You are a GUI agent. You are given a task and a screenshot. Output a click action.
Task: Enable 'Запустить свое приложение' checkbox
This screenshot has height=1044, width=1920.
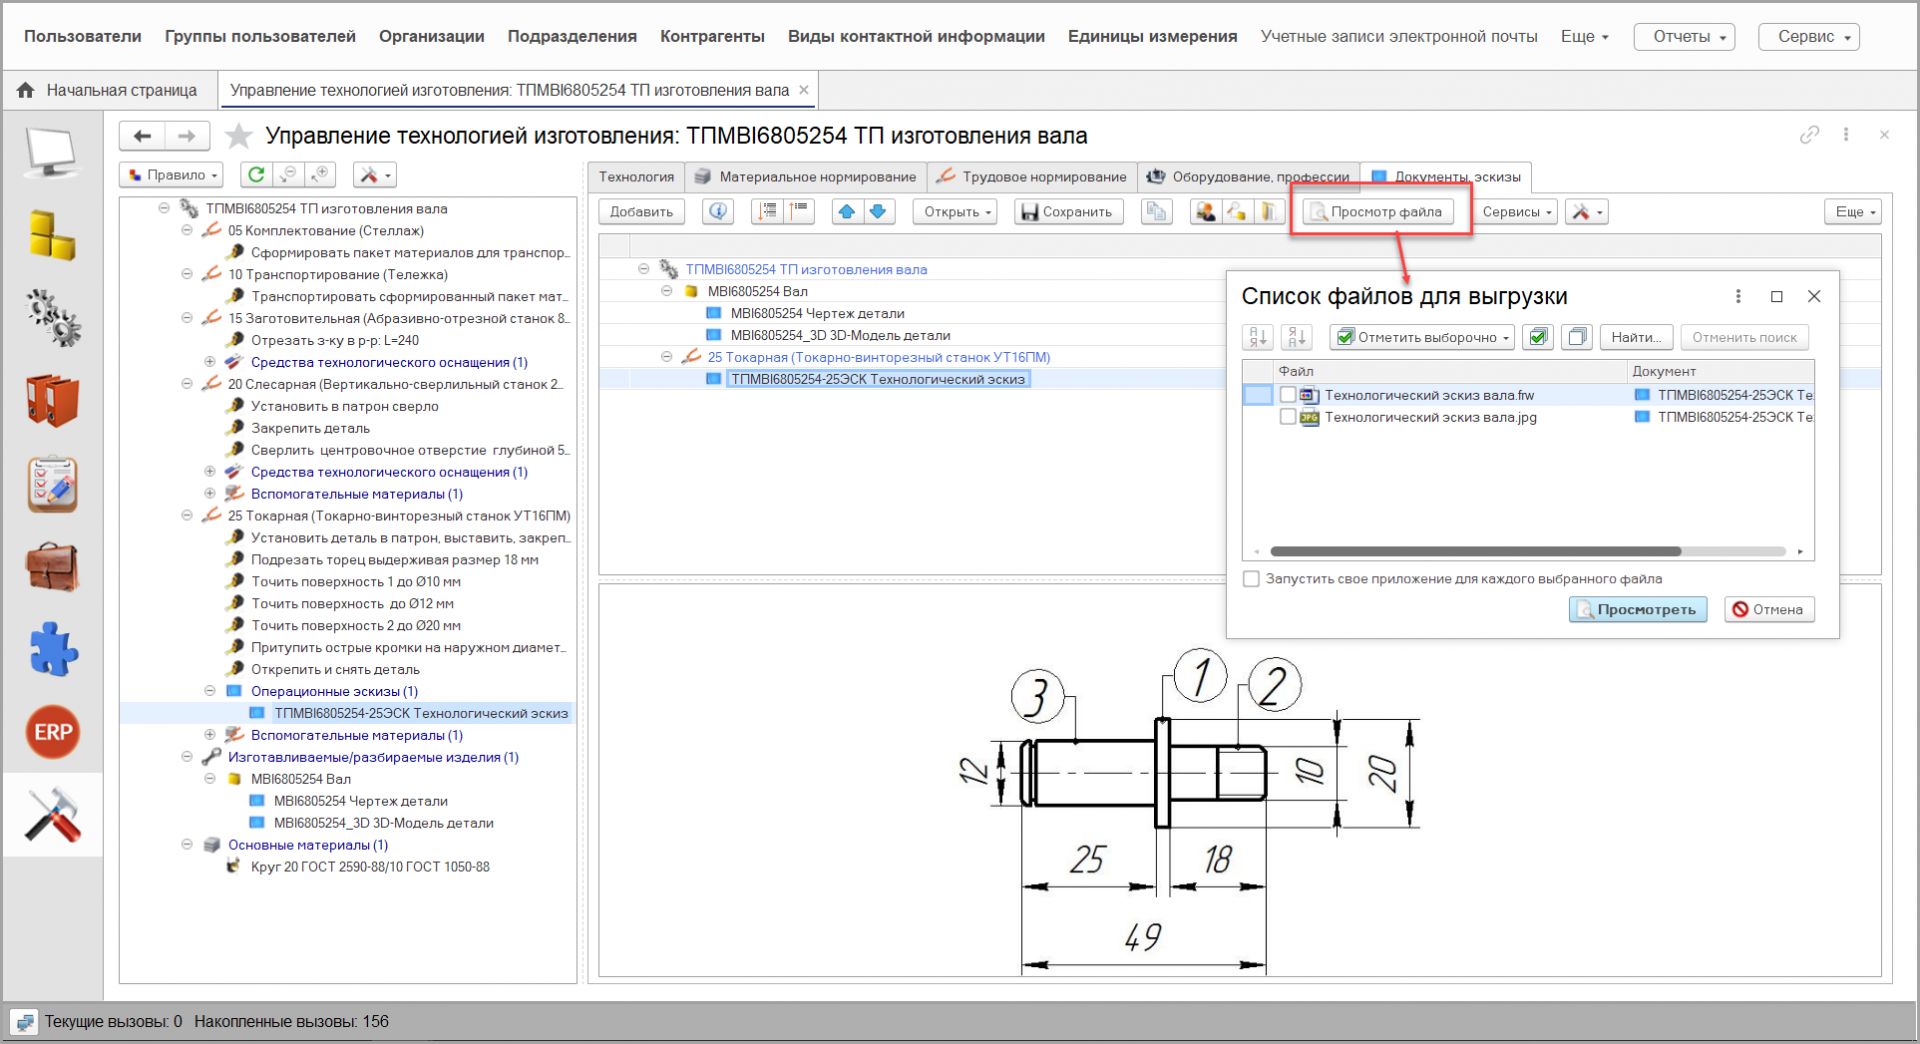(1251, 579)
